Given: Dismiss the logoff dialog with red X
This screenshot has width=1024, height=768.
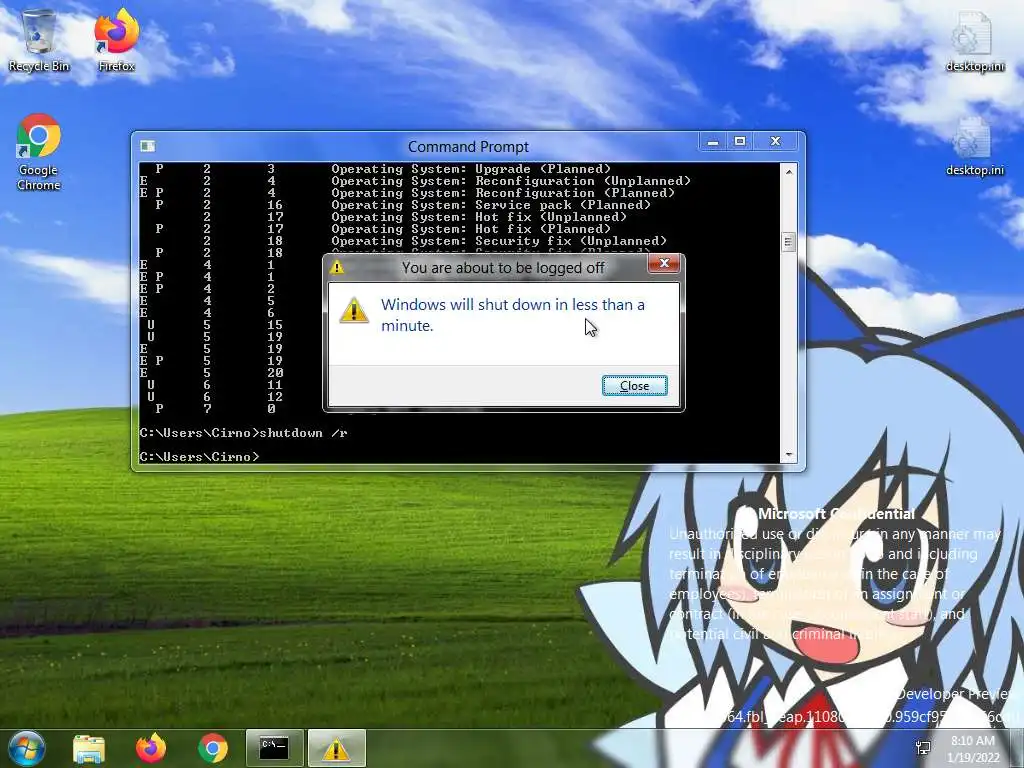Looking at the screenshot, I should (x=664, y=263).
